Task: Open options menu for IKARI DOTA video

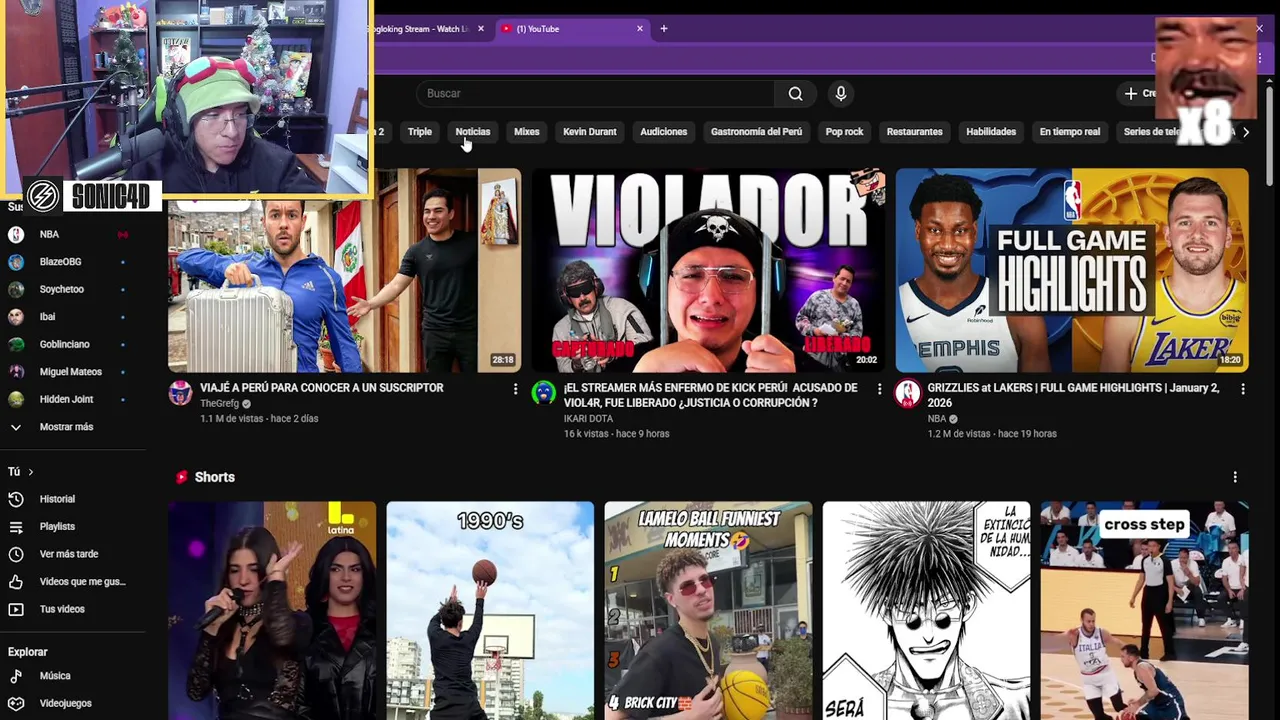Action: 879,389
